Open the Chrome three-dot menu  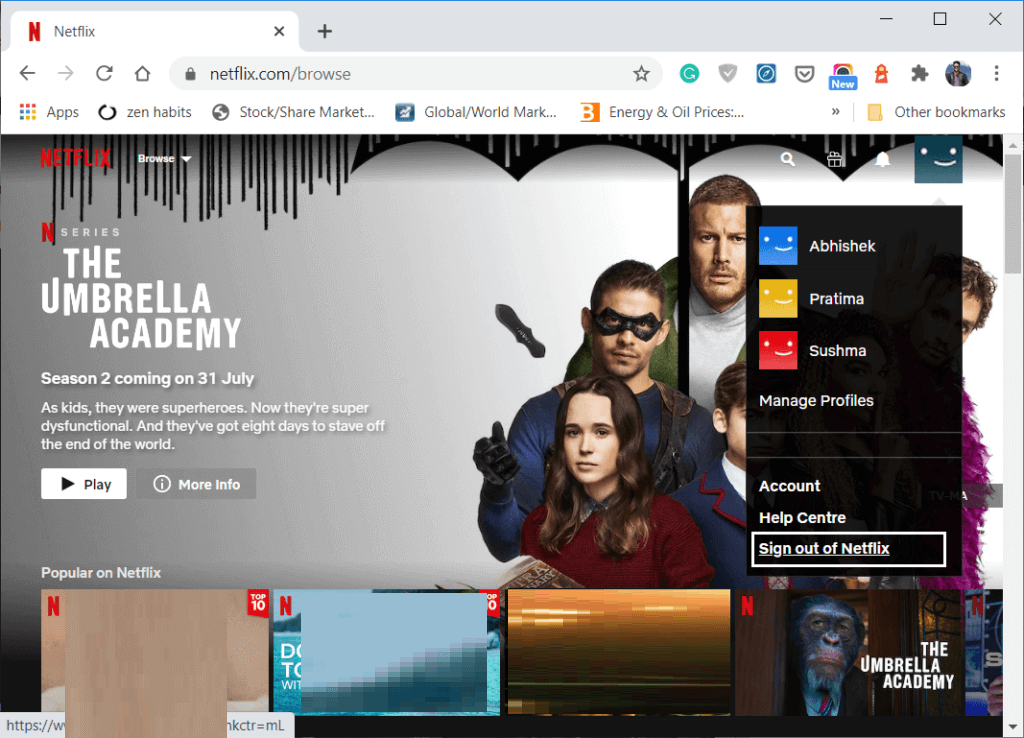[x=997, y=73]
